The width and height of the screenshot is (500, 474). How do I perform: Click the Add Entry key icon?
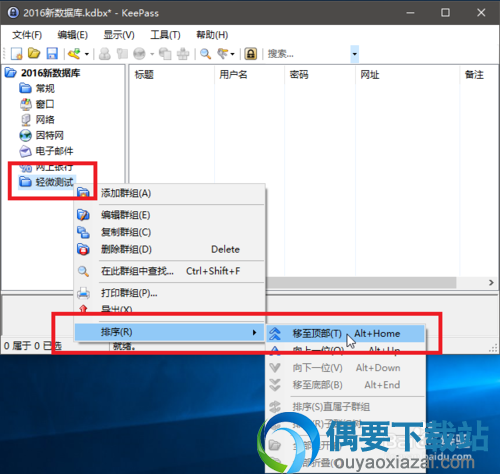74,54
